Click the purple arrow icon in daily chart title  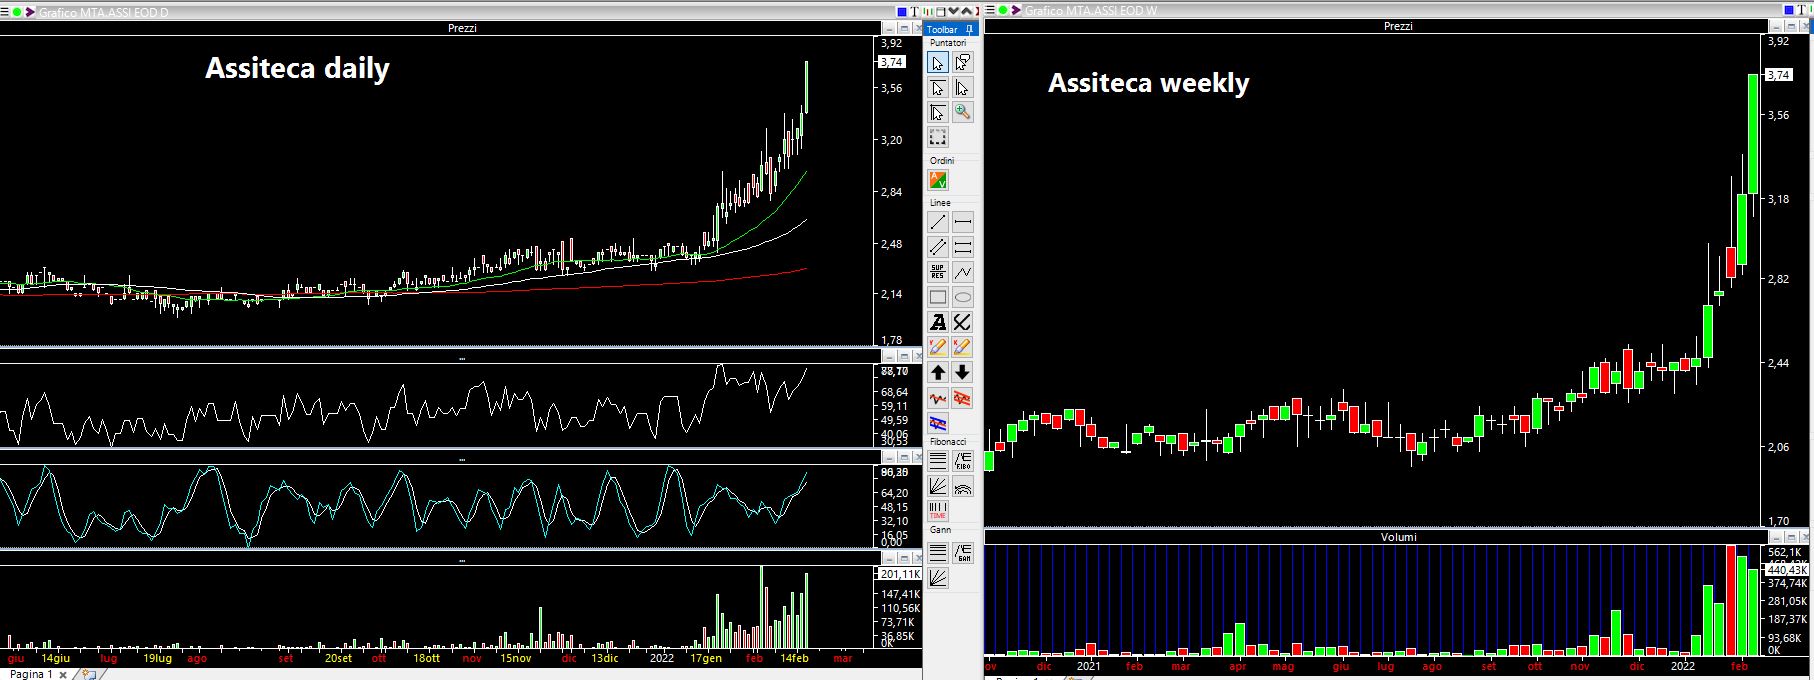[x=30, y=12]
